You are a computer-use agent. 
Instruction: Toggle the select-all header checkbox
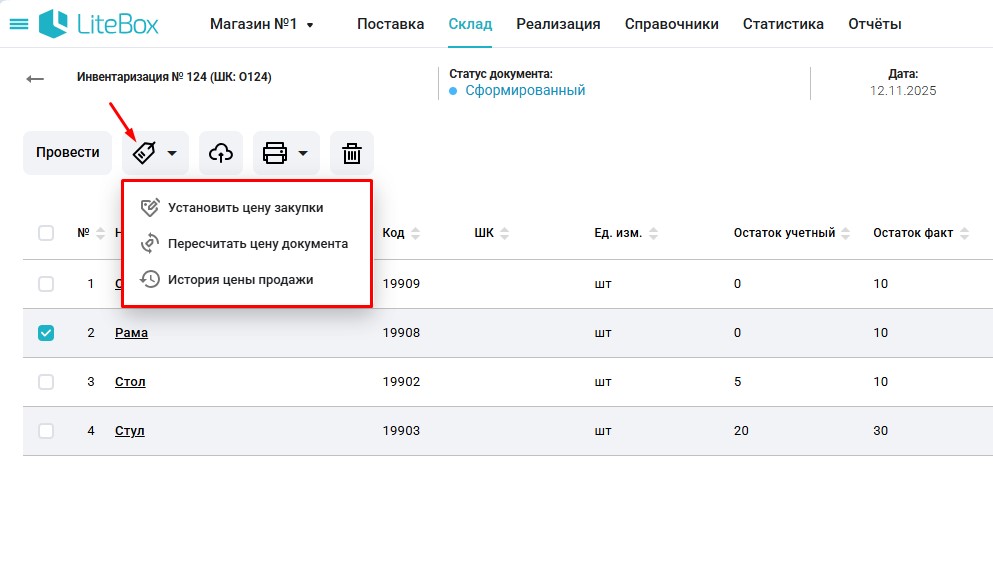pos(46,233)
